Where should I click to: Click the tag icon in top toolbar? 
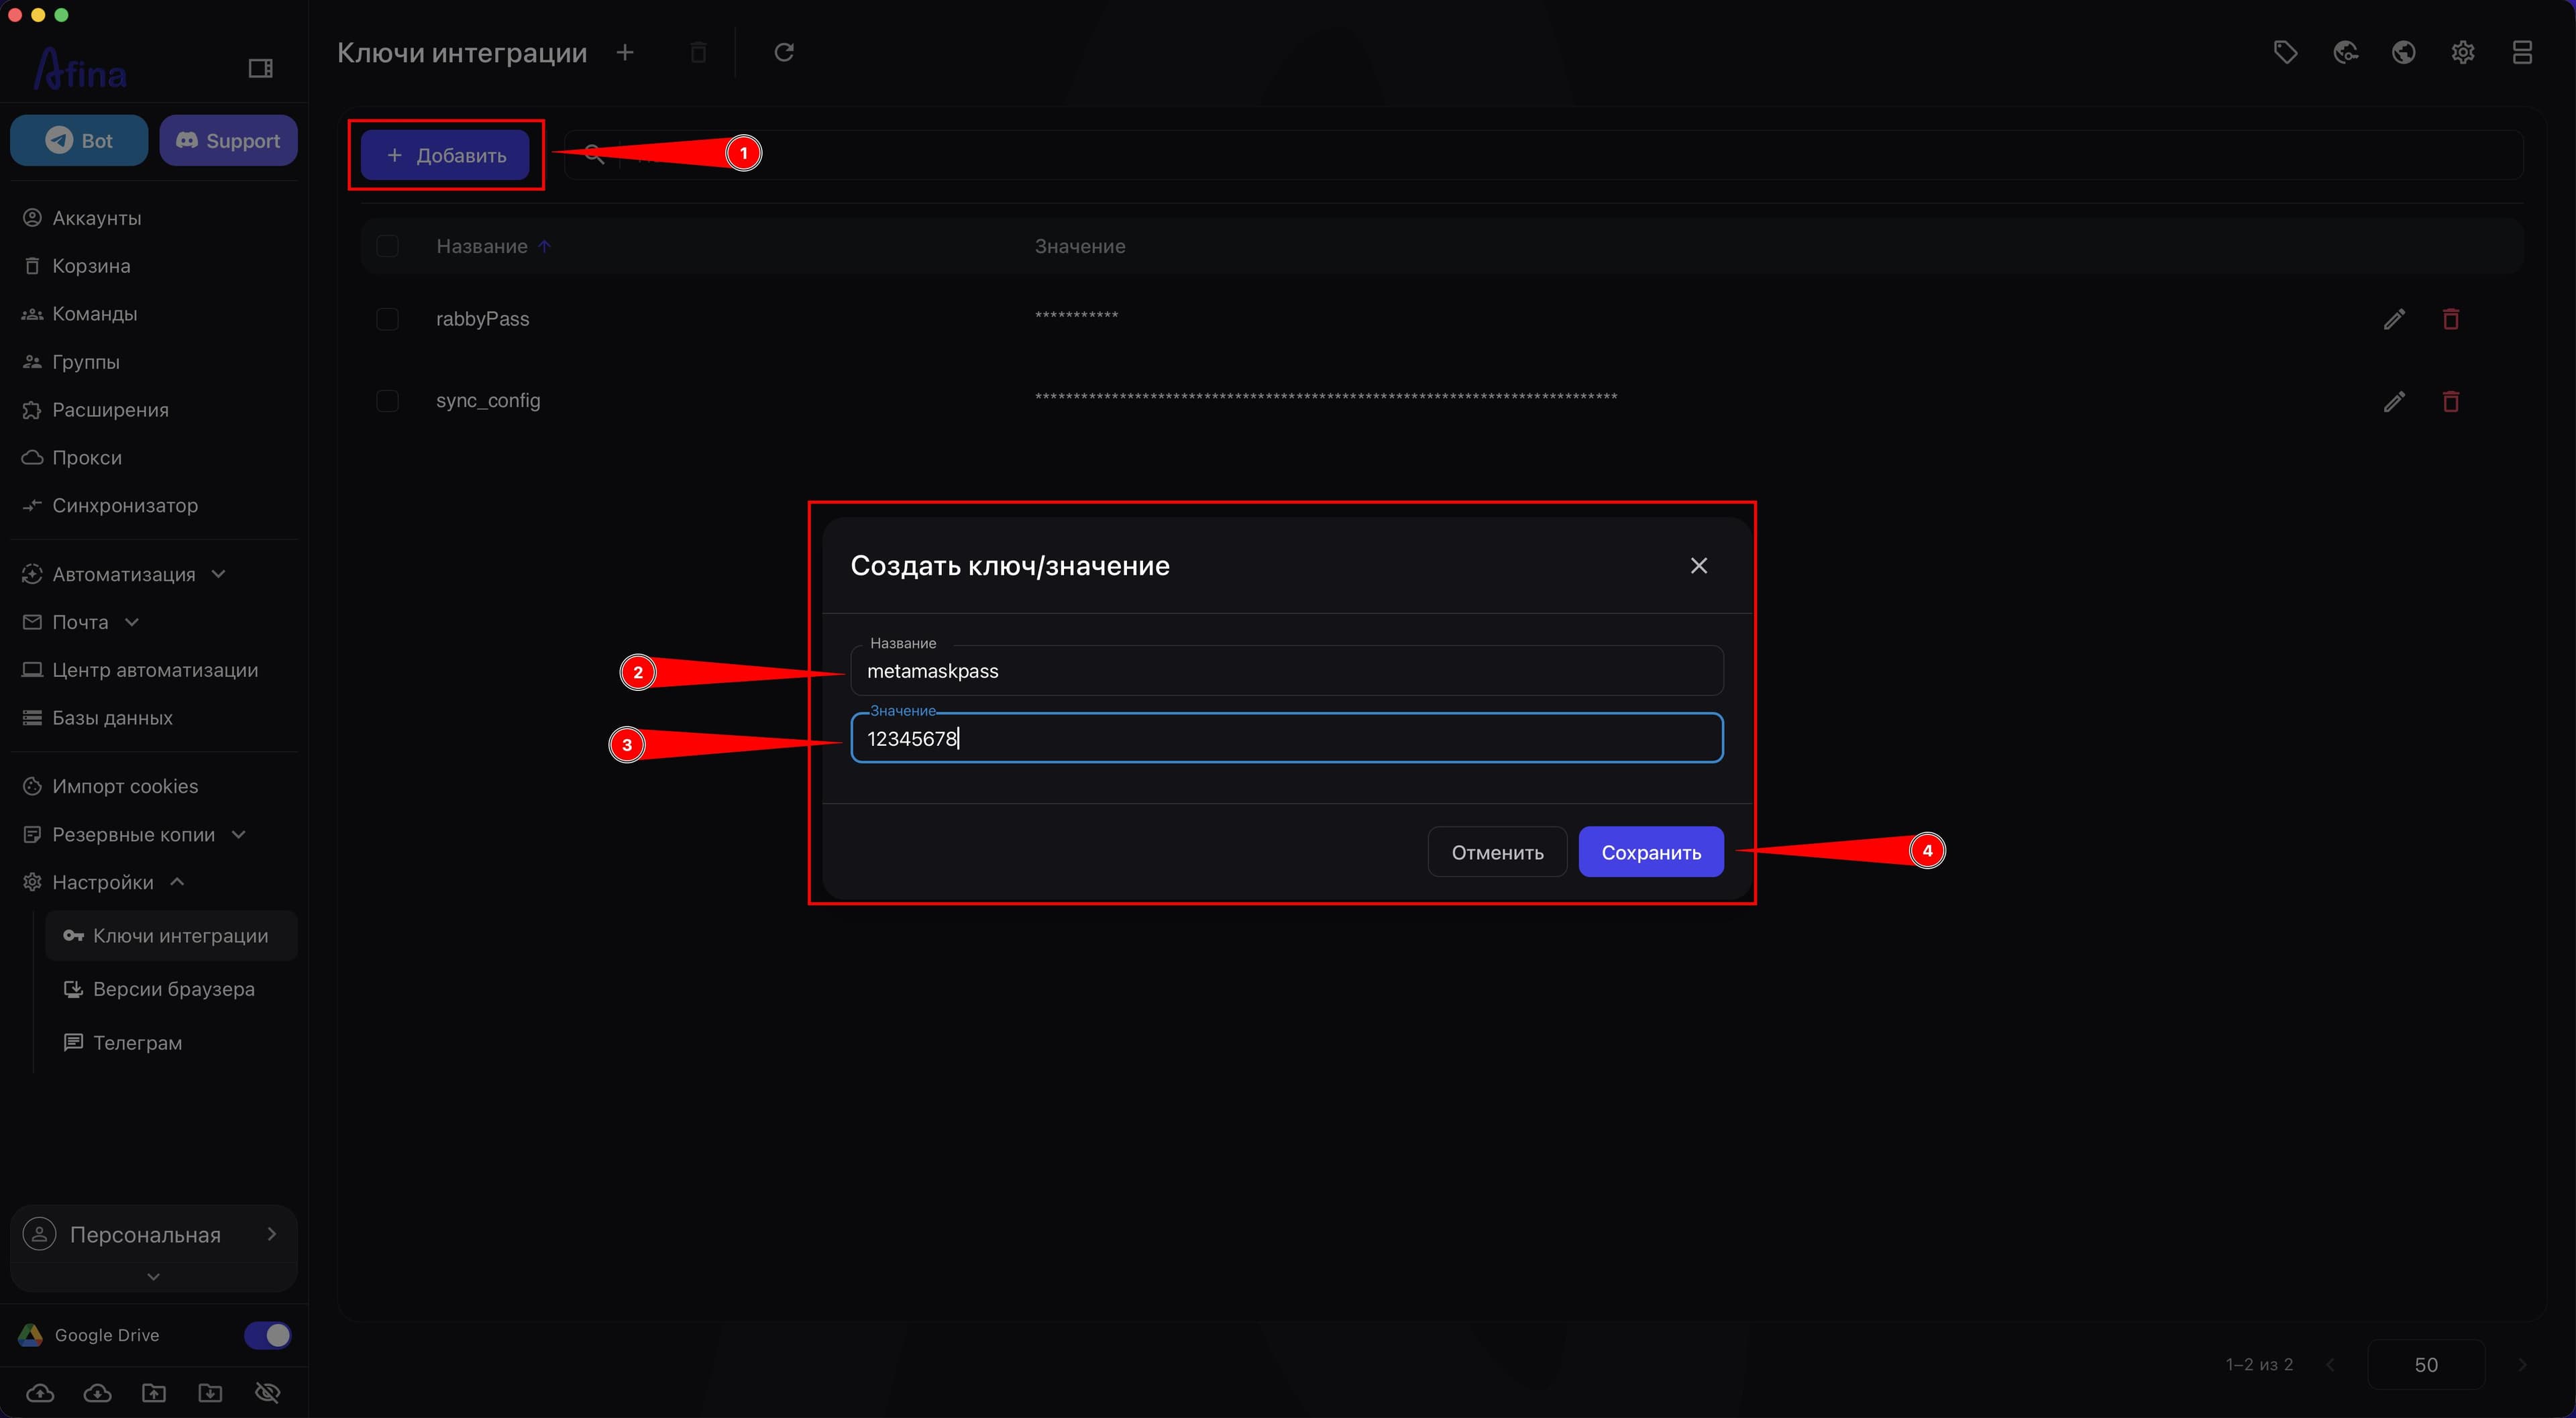[2285, 52]
